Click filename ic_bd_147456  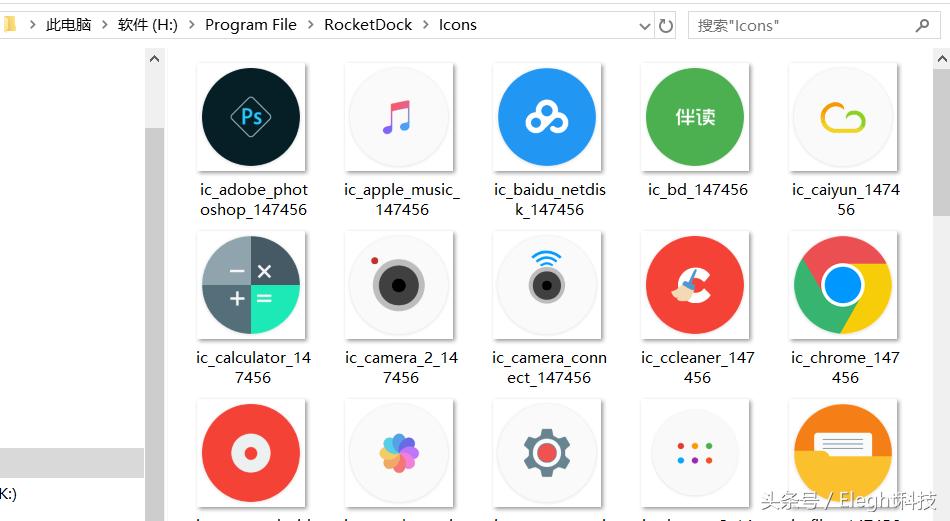pos(697,190)
